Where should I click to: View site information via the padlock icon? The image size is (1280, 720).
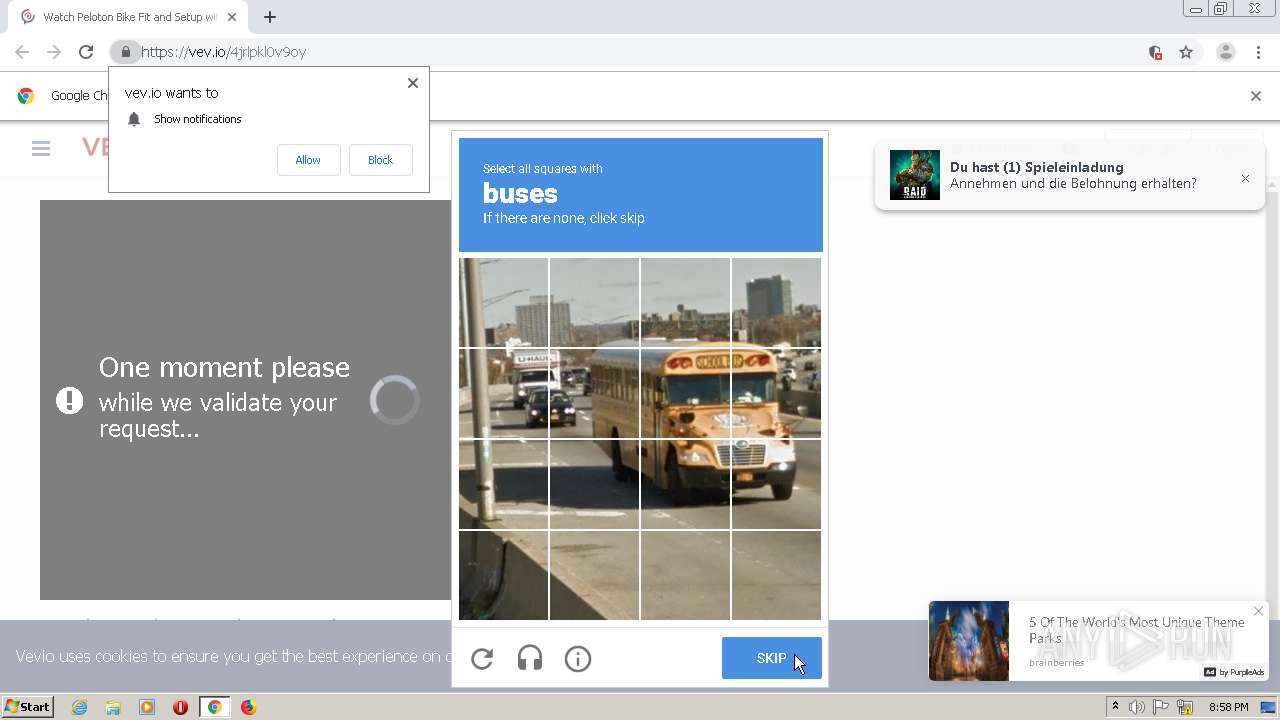pos(125,52)
